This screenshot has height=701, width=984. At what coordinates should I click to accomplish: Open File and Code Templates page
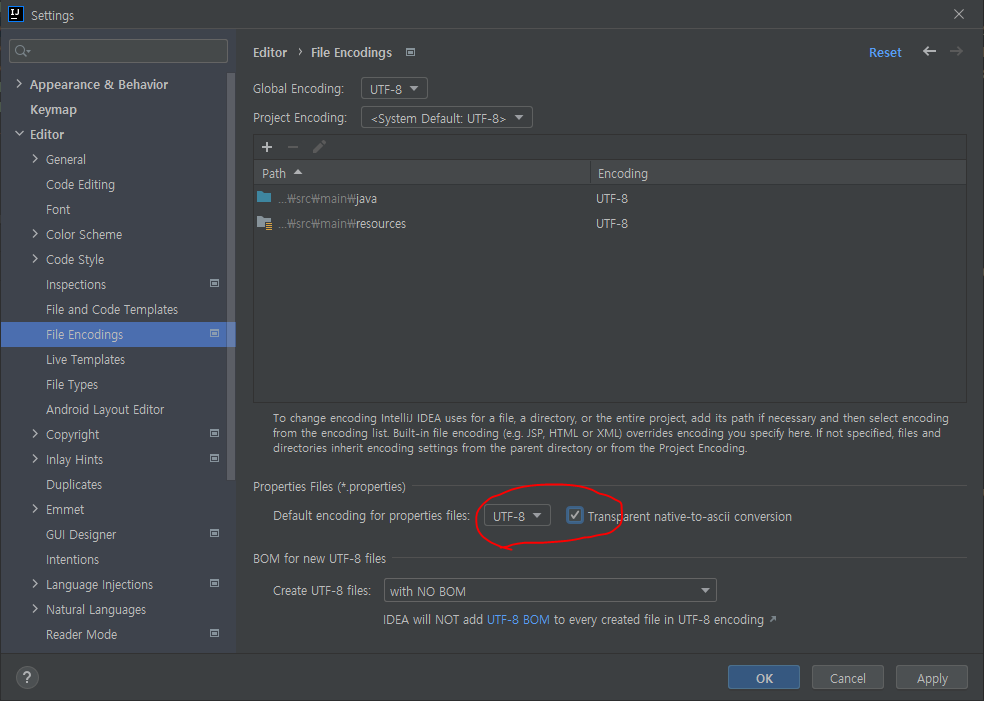click(x=112, y=309)
